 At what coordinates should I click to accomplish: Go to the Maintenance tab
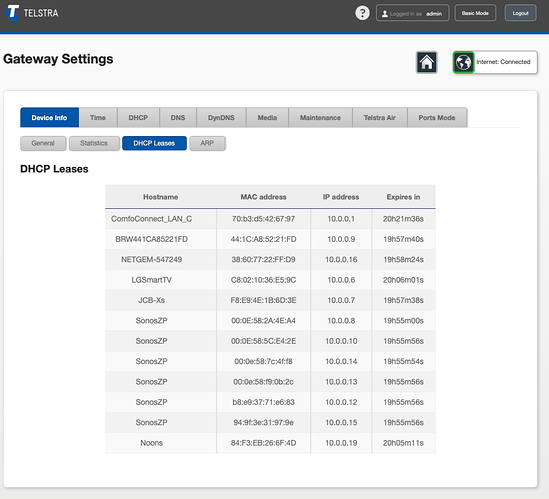320,118
